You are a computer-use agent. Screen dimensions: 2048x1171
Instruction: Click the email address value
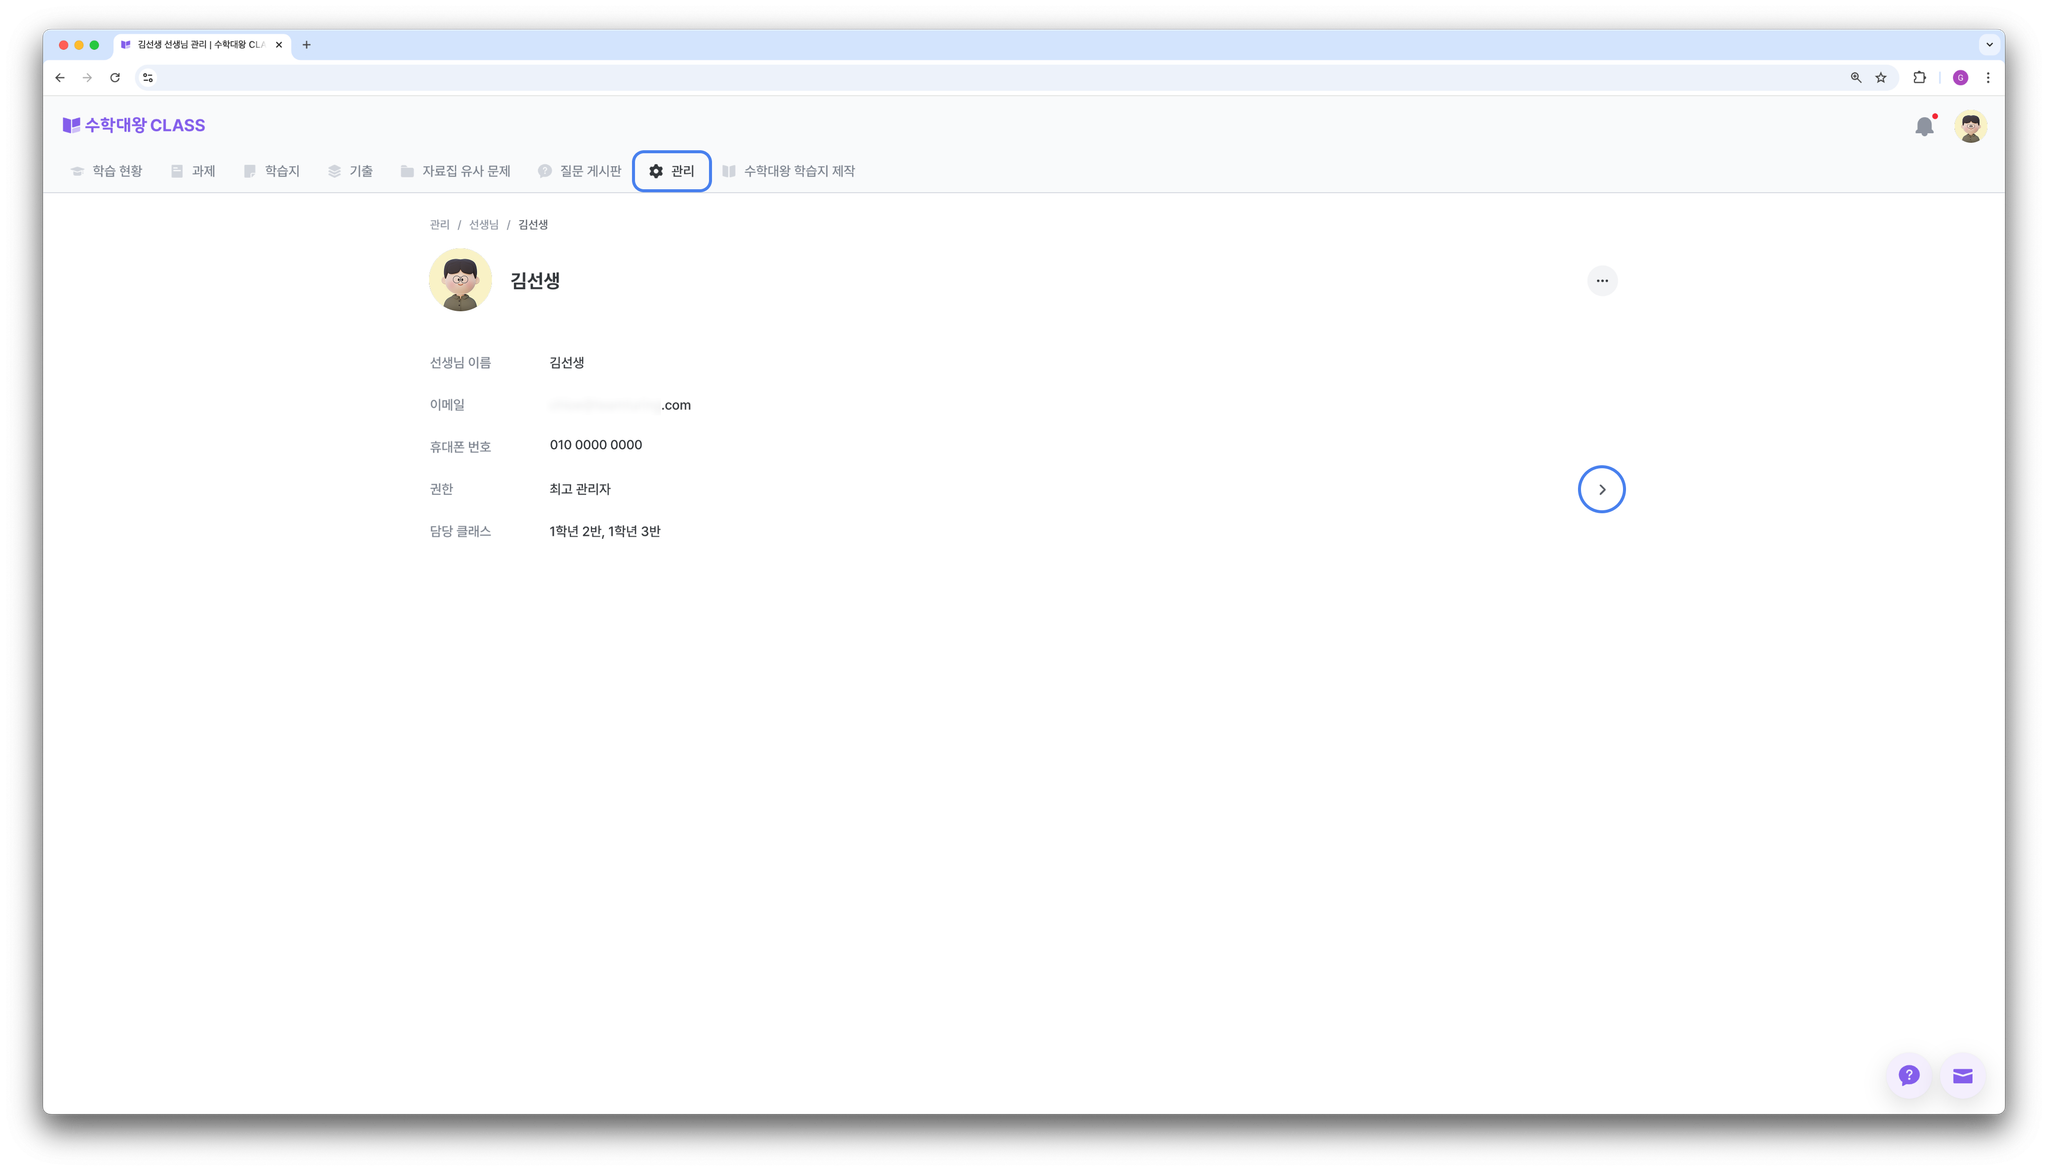click(620, 405)
